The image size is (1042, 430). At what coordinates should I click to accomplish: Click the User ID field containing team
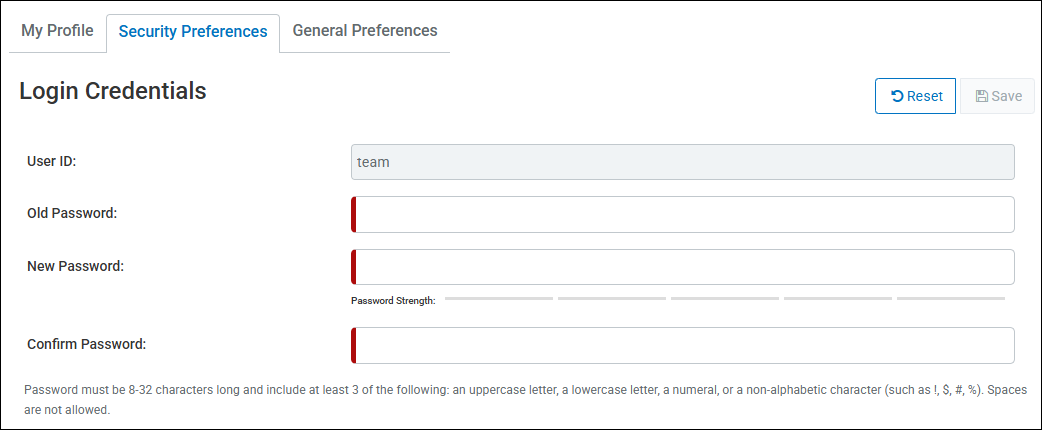[682, 162]
